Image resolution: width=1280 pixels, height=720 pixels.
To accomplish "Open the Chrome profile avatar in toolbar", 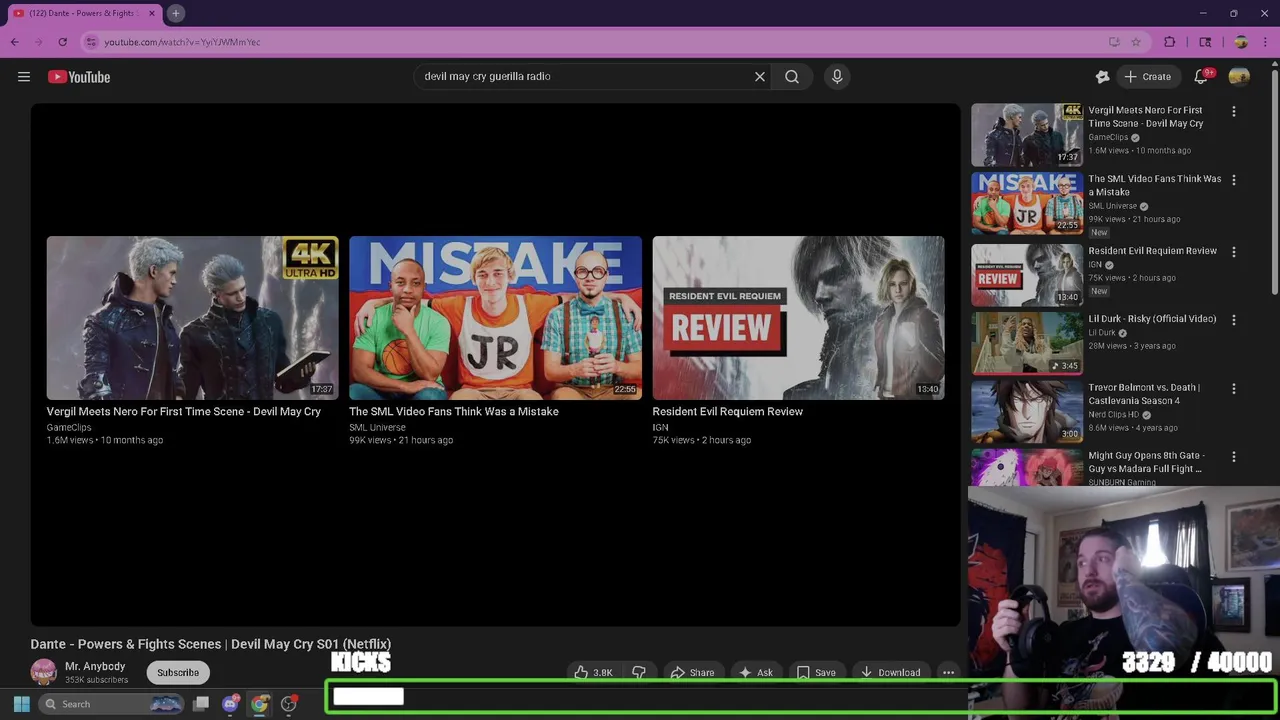I will (x=1241, y=42).
